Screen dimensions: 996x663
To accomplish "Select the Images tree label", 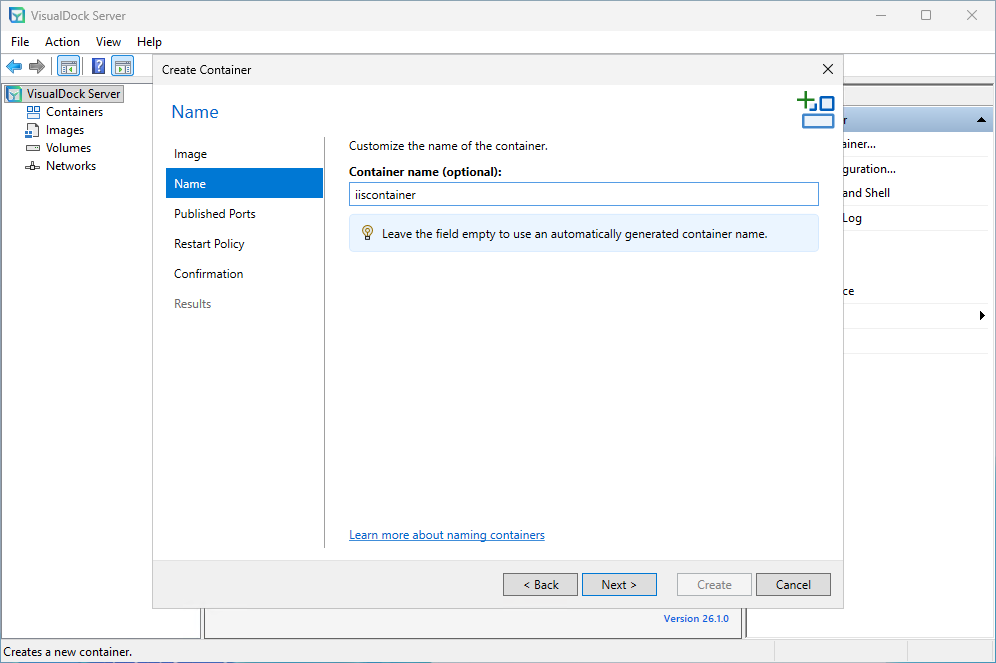I will (x=65, y=130).
